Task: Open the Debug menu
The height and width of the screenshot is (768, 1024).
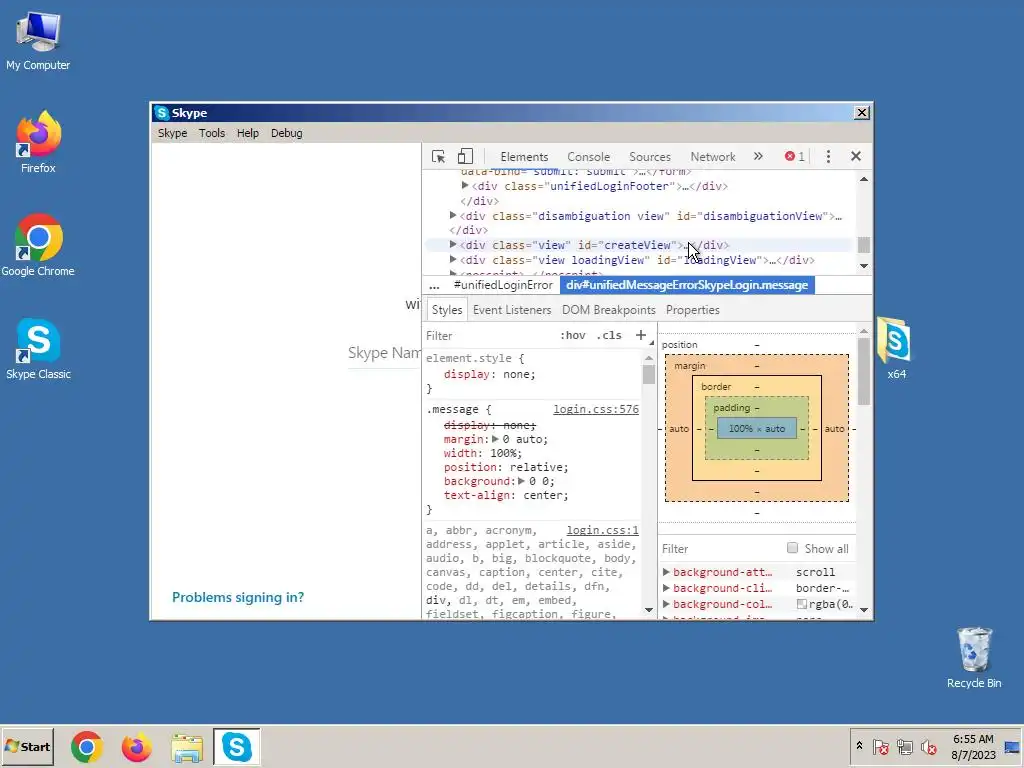Action: (x=287, y=133)
